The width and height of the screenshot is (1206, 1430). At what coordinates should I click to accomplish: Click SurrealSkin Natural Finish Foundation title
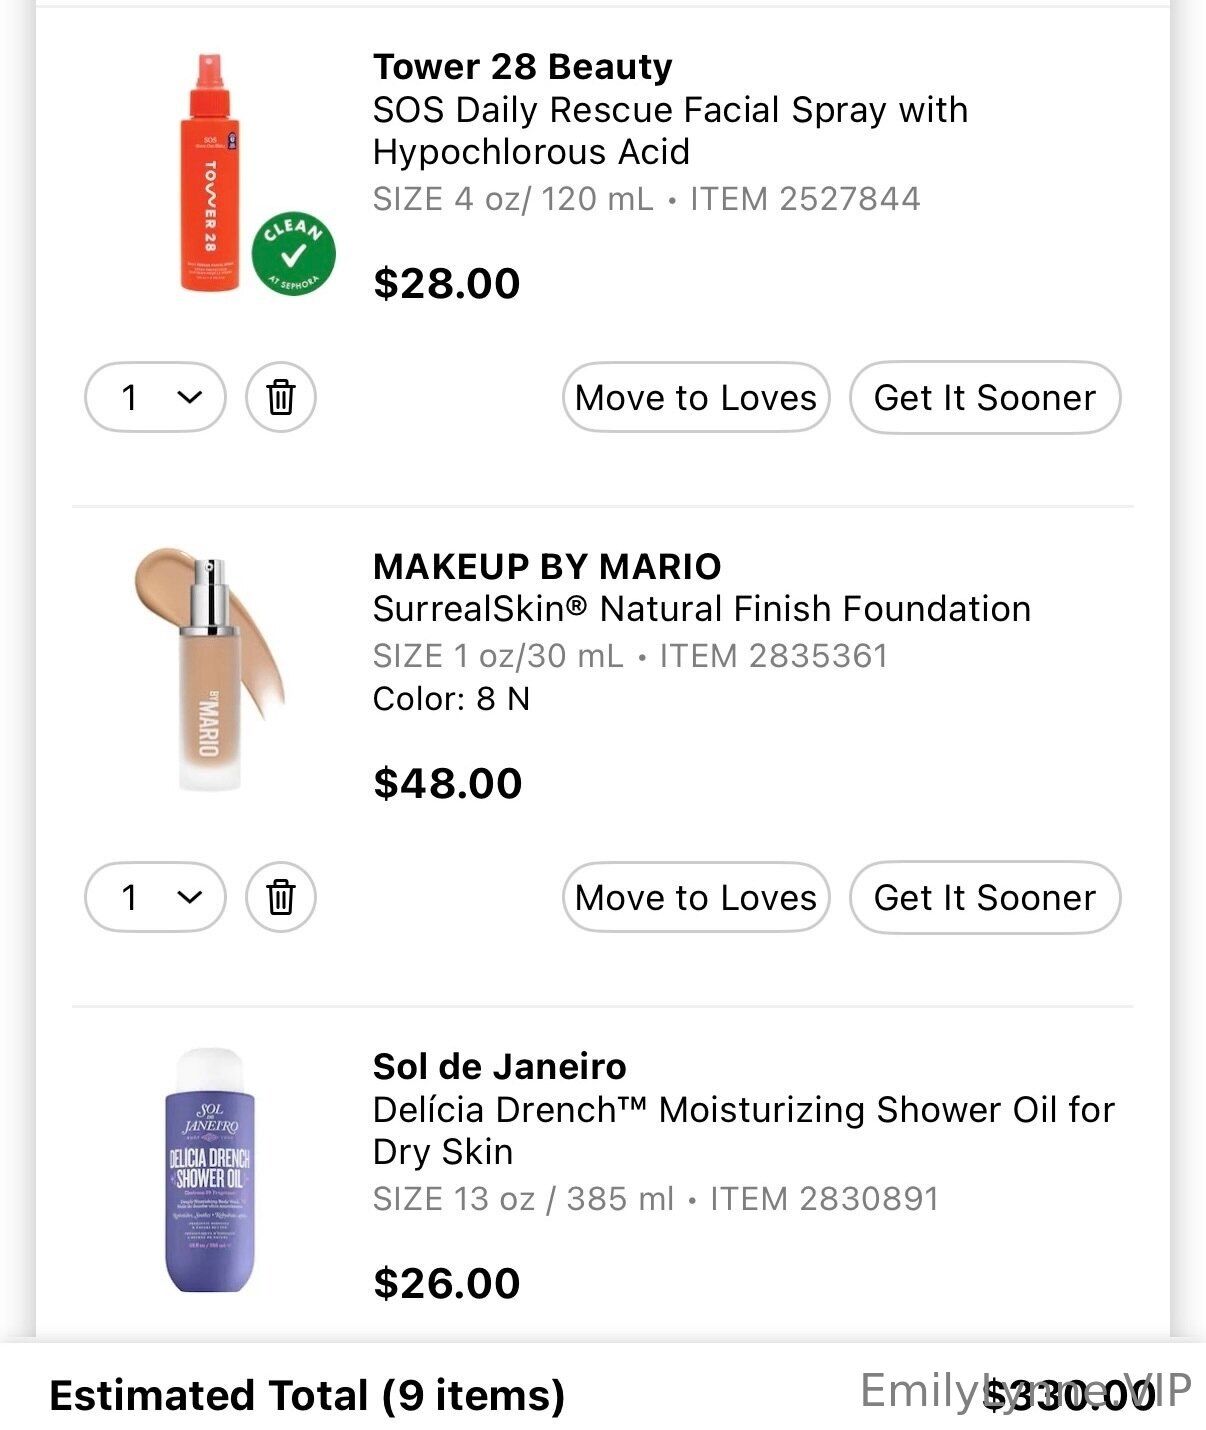pos(701,609)
